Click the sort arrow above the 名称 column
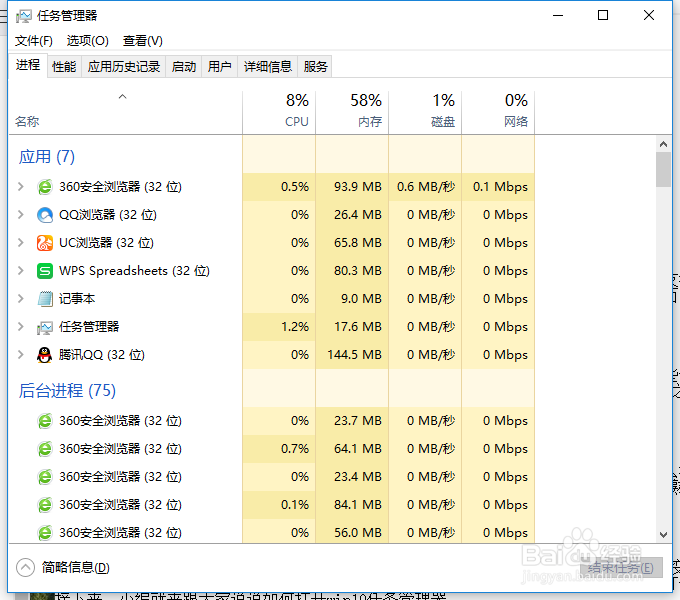This screenshot has width=680, height=600. (122, 97)
